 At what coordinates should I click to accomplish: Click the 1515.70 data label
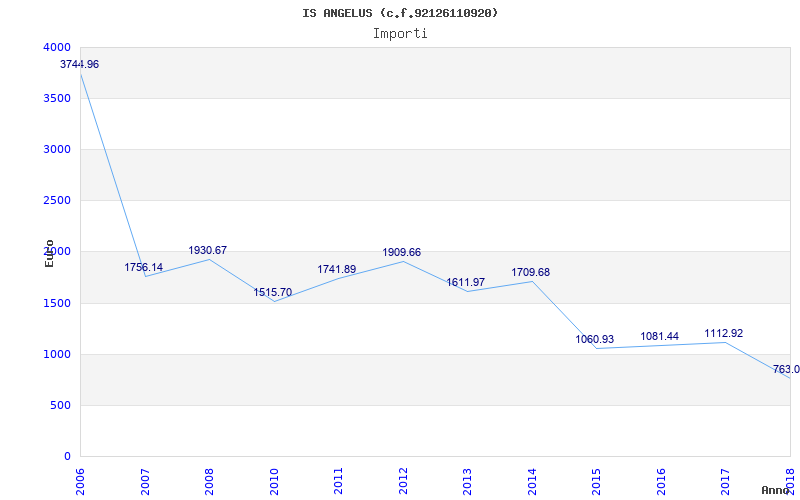coord(273,292)
